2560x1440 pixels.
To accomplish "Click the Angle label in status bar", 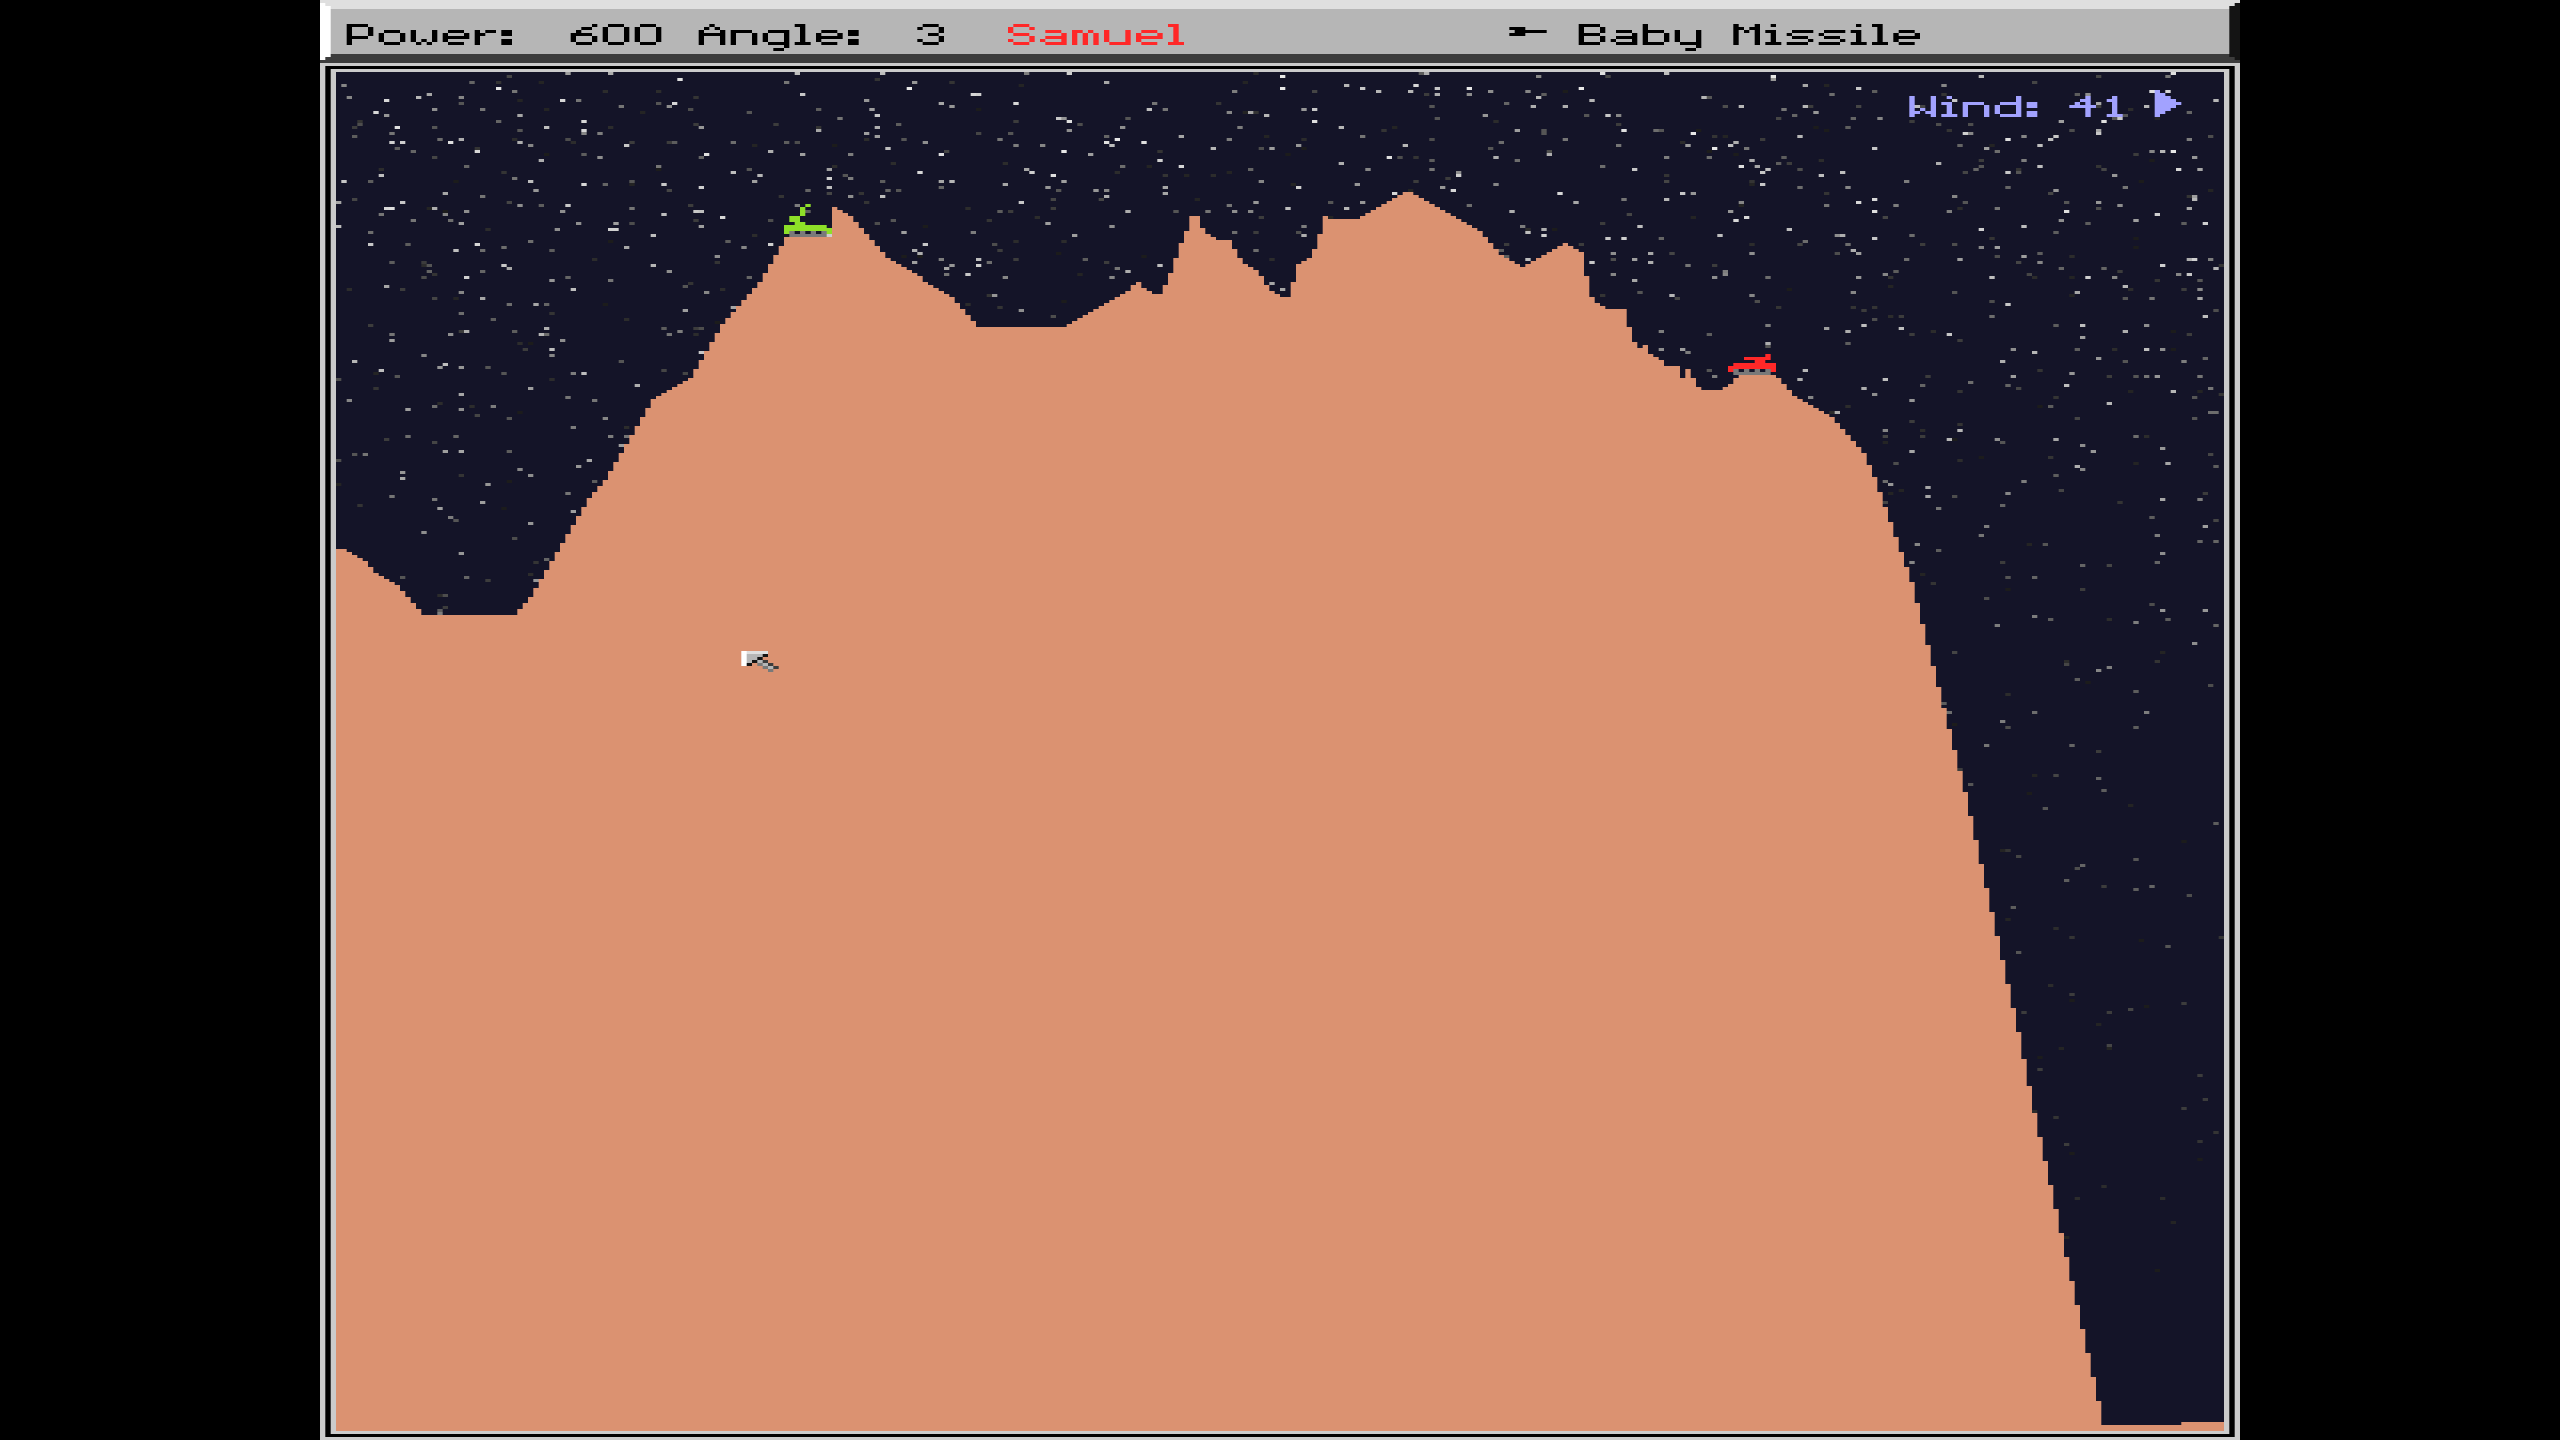I will pyautogui.click(x=779, y=35).
